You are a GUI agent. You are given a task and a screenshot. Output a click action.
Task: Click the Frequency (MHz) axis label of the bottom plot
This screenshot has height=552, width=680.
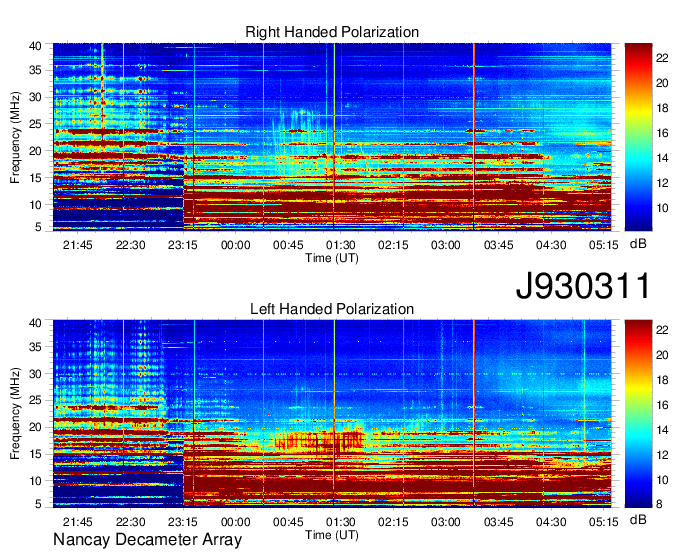[x=15, y=414]
